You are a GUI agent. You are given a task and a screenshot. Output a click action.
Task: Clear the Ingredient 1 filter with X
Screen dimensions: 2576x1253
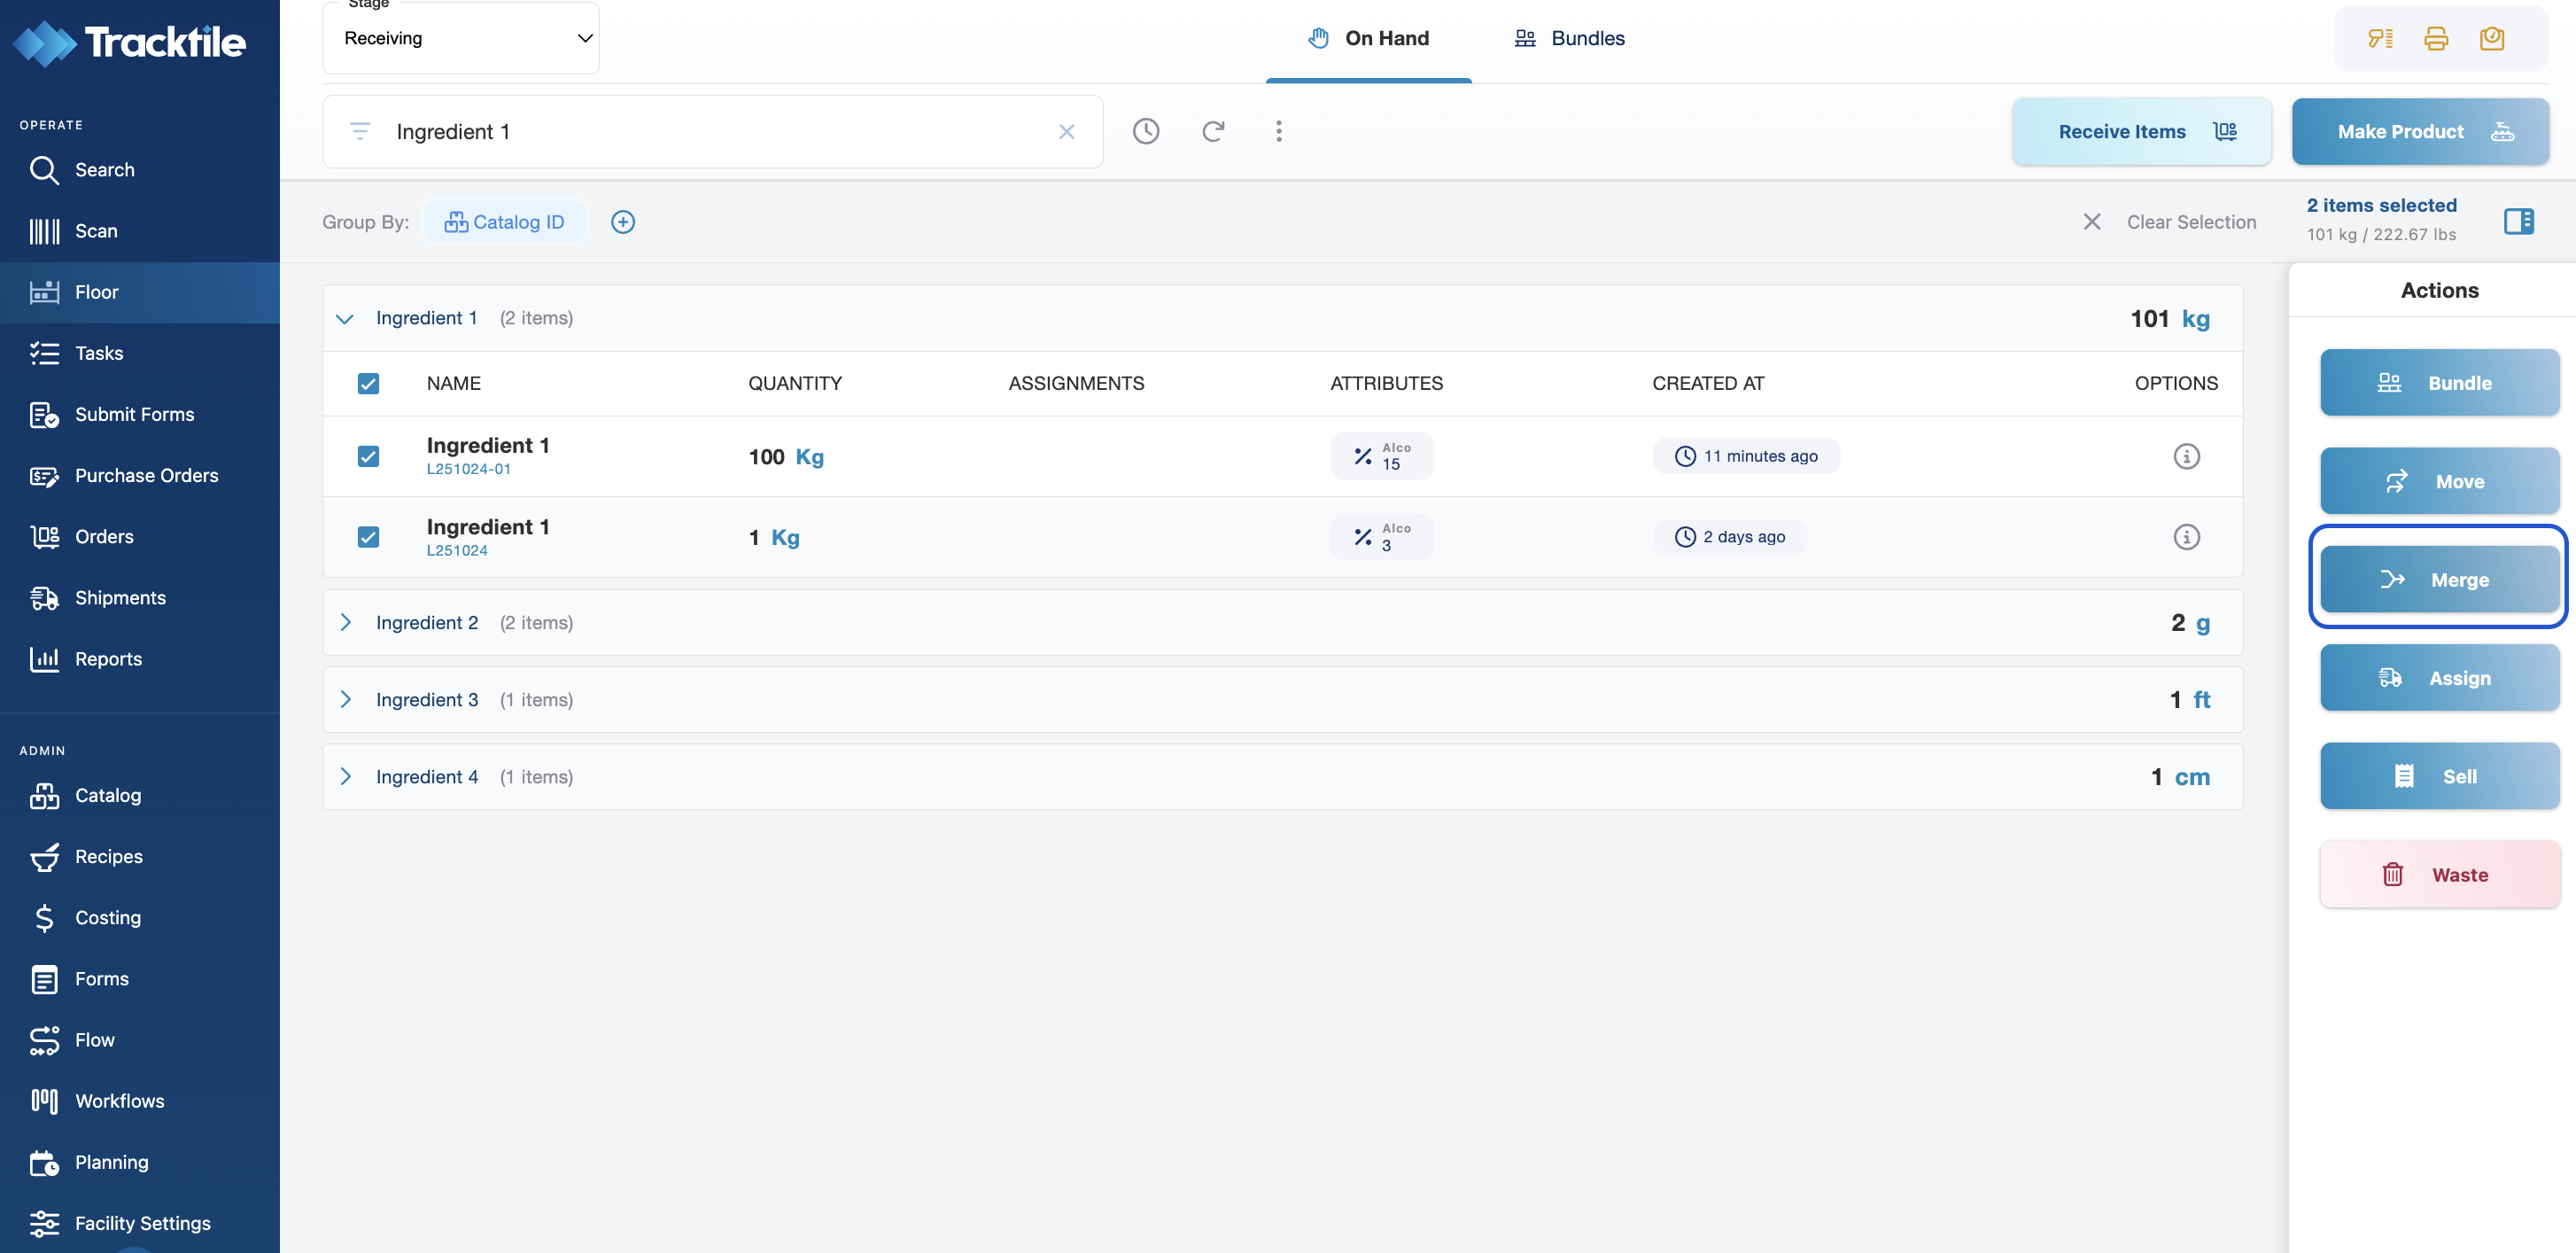(x=1066, y=132)
